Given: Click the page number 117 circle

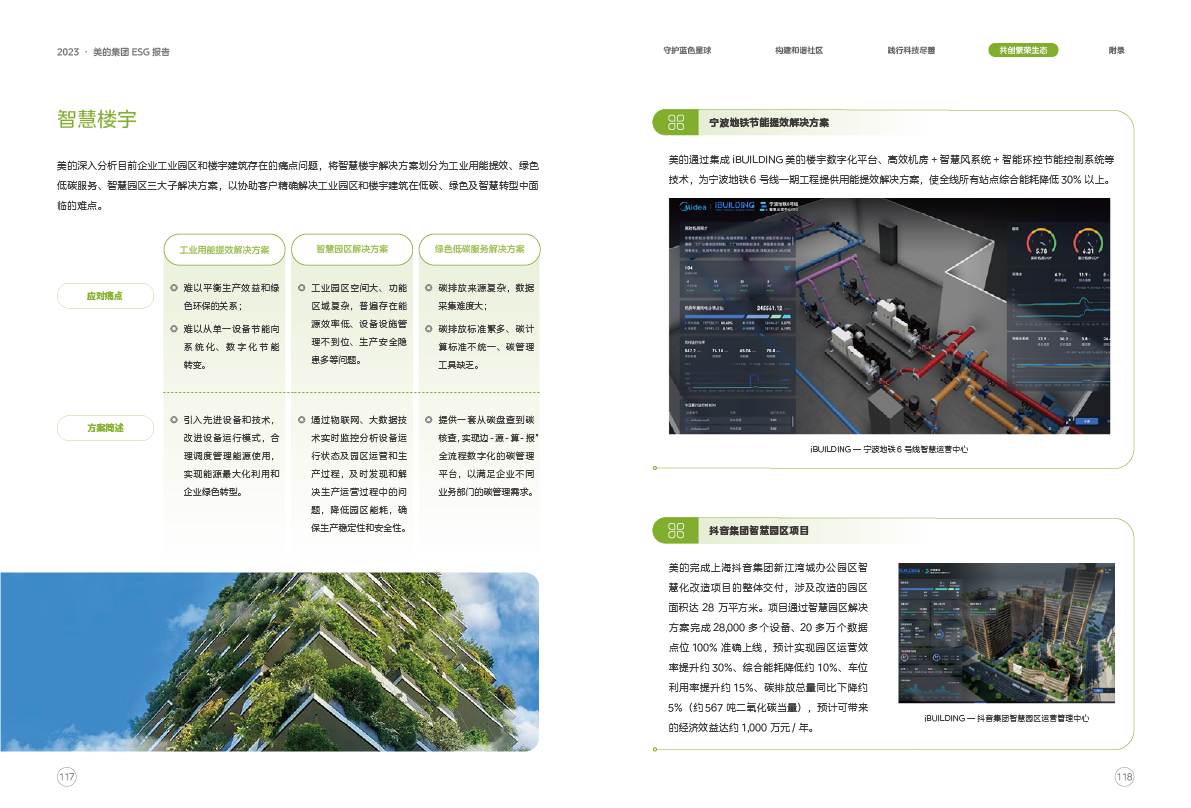Looking at the screenshot, I should pos(67,777).
